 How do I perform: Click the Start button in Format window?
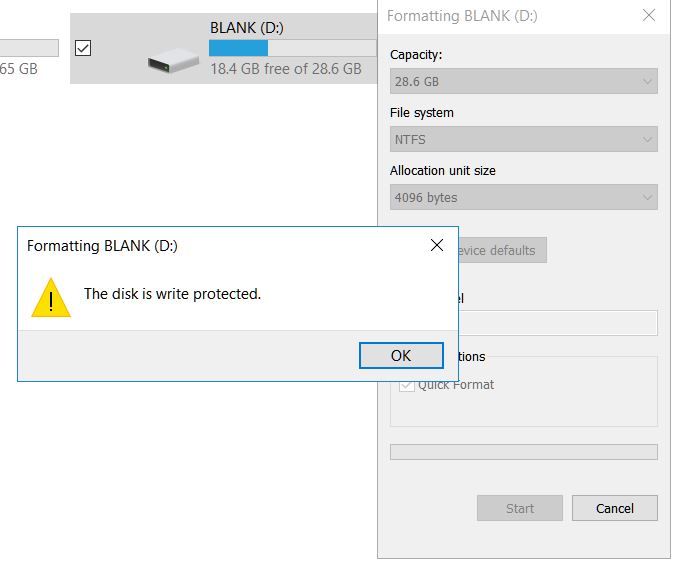520,508
